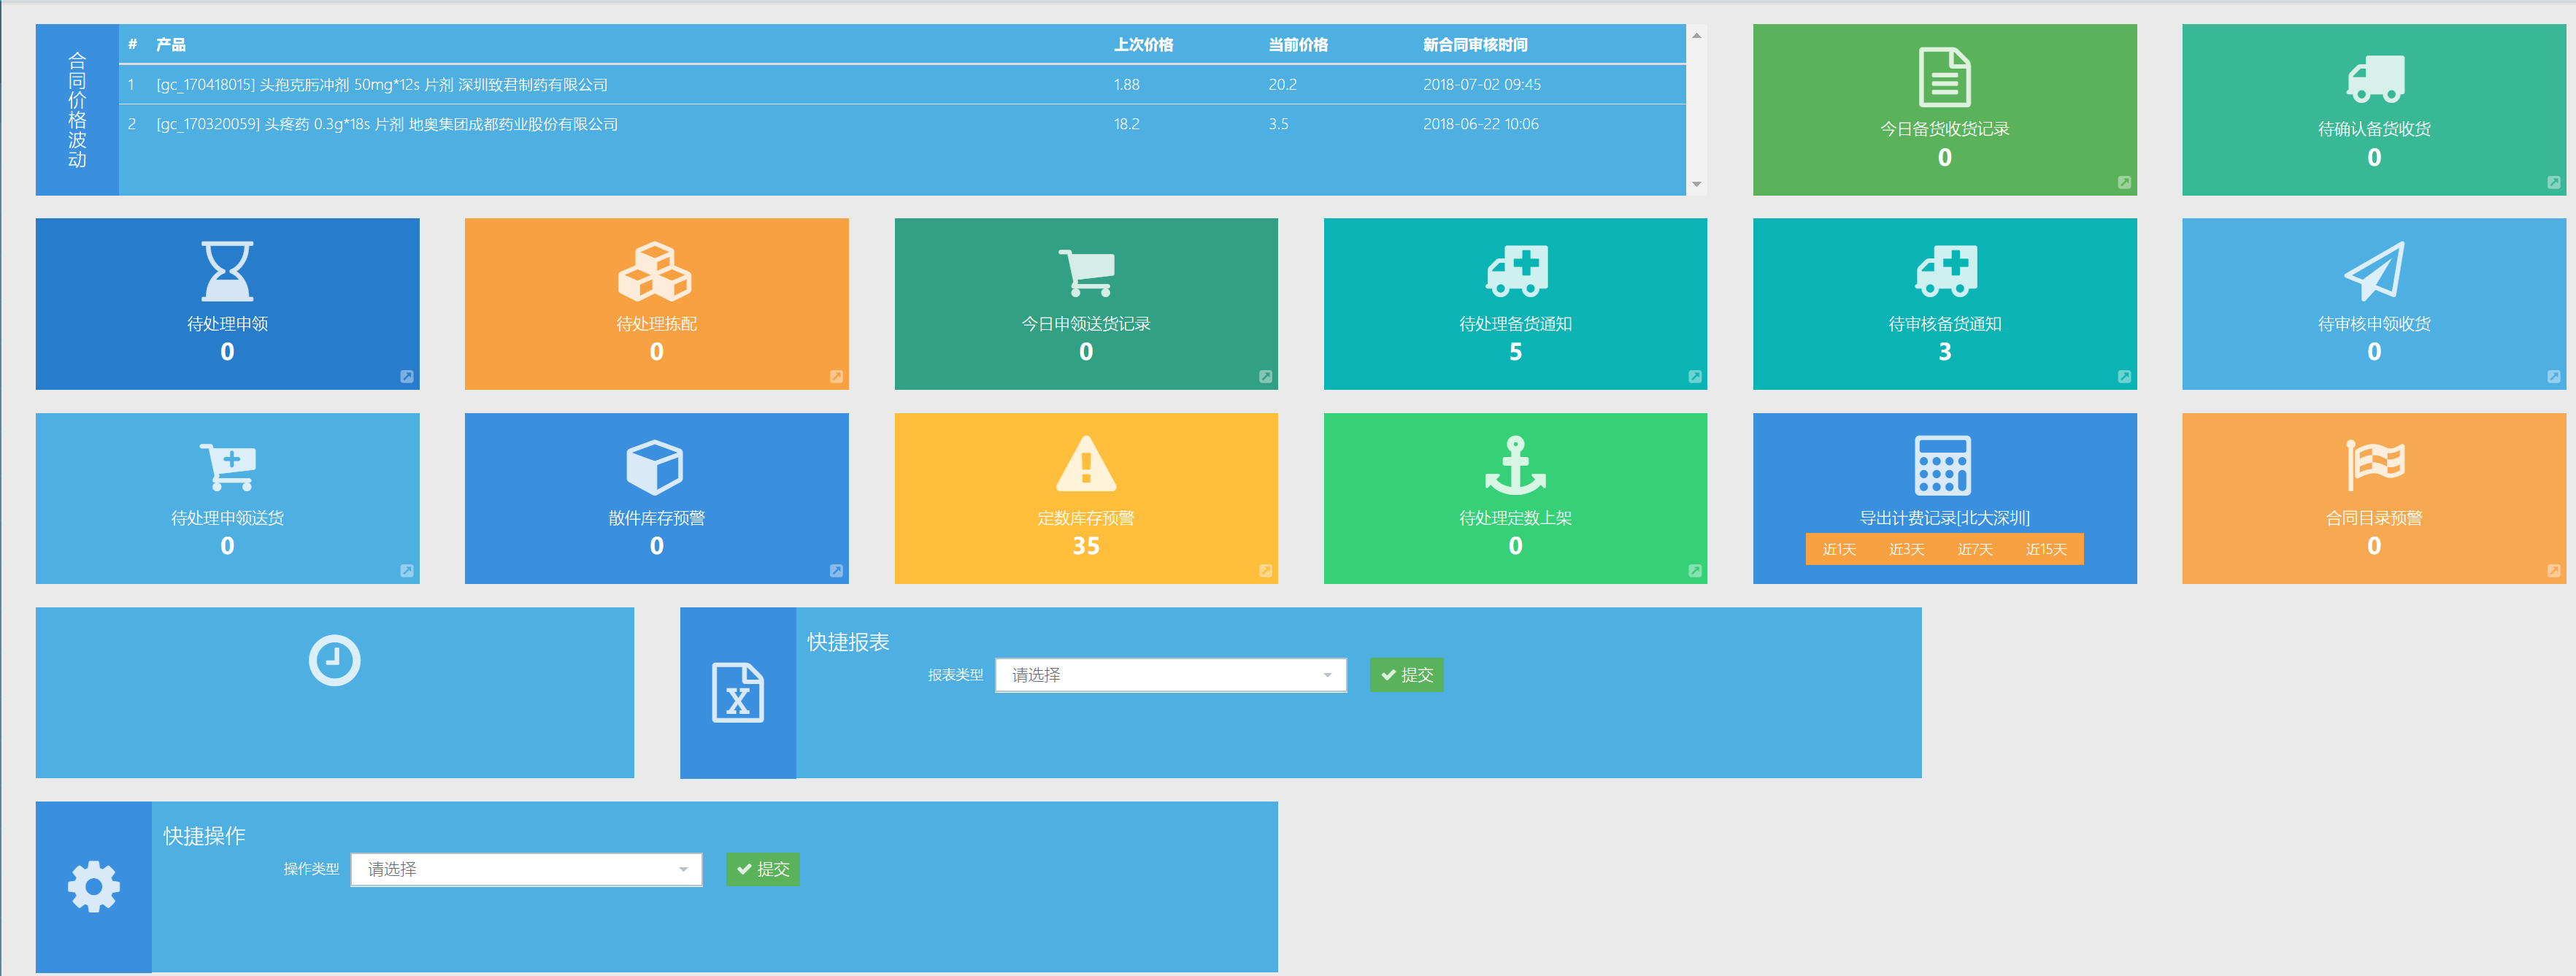Open link arrow on 待确认备货收货 tile
Screen dimensions: 2576x976
[x=2554, y=183]
